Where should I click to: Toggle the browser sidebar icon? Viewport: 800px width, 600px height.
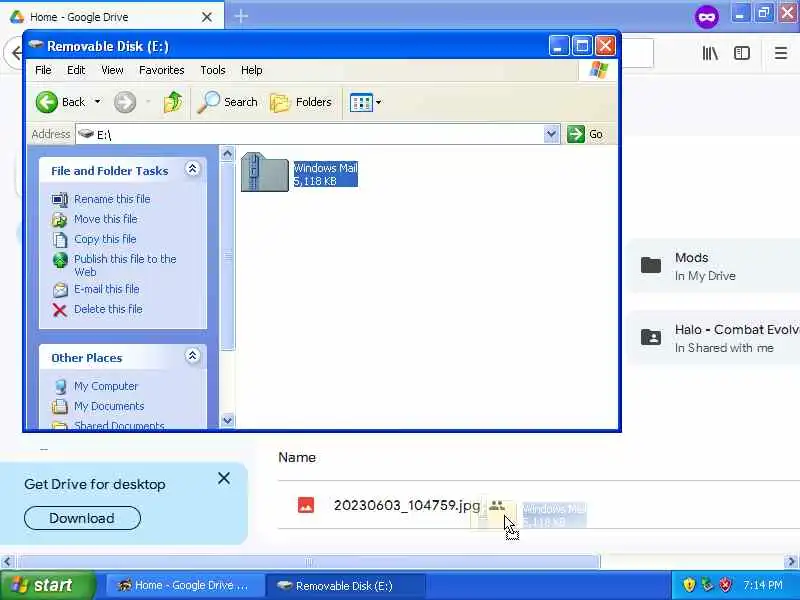pos(742,53)
